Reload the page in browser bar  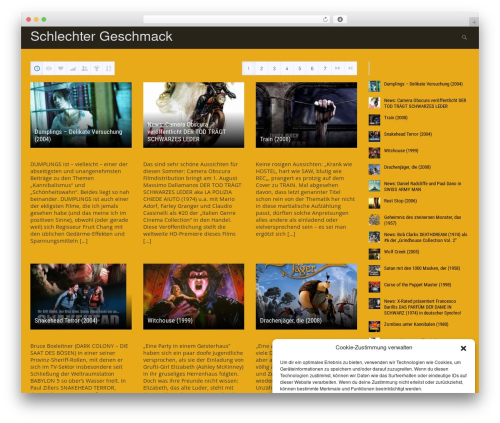pyautogui.click(x=325, y=19)
